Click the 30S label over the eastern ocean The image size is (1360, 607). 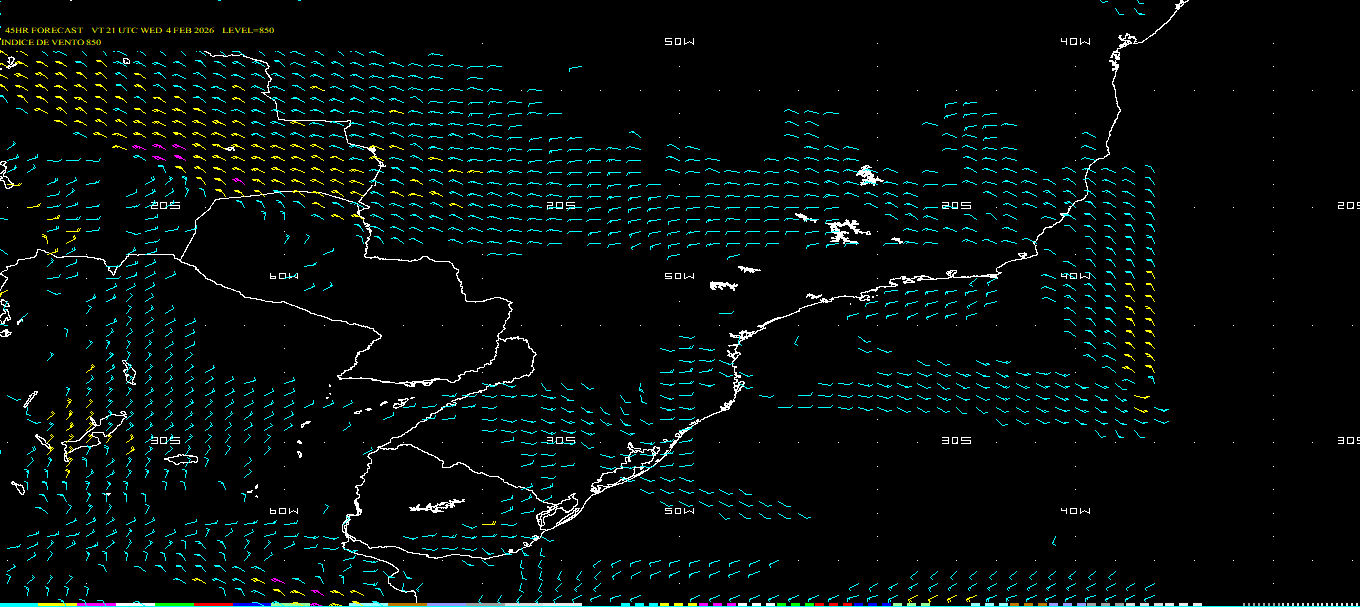[x=956, y=440]
